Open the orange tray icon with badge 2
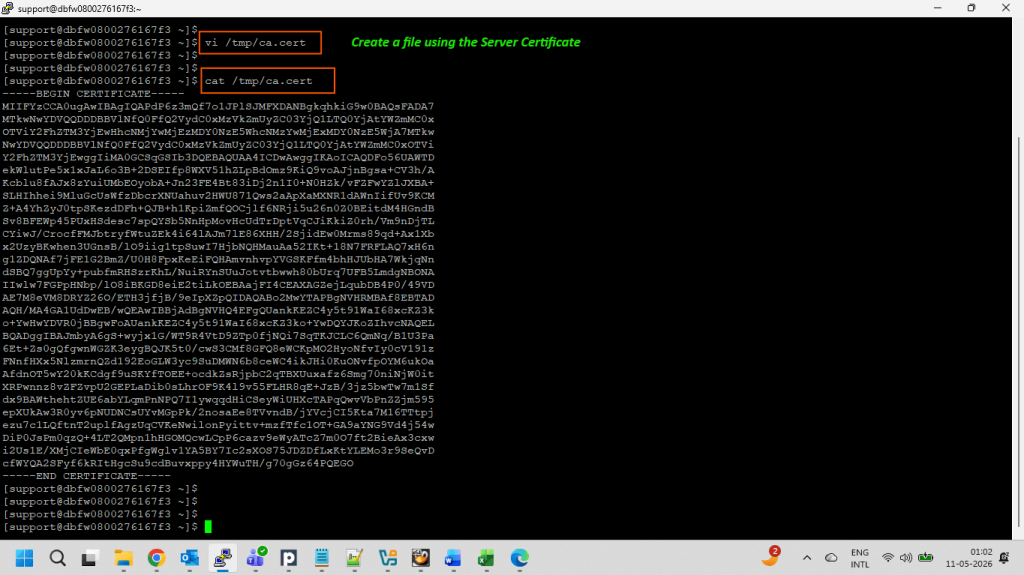 coord(771,557)
